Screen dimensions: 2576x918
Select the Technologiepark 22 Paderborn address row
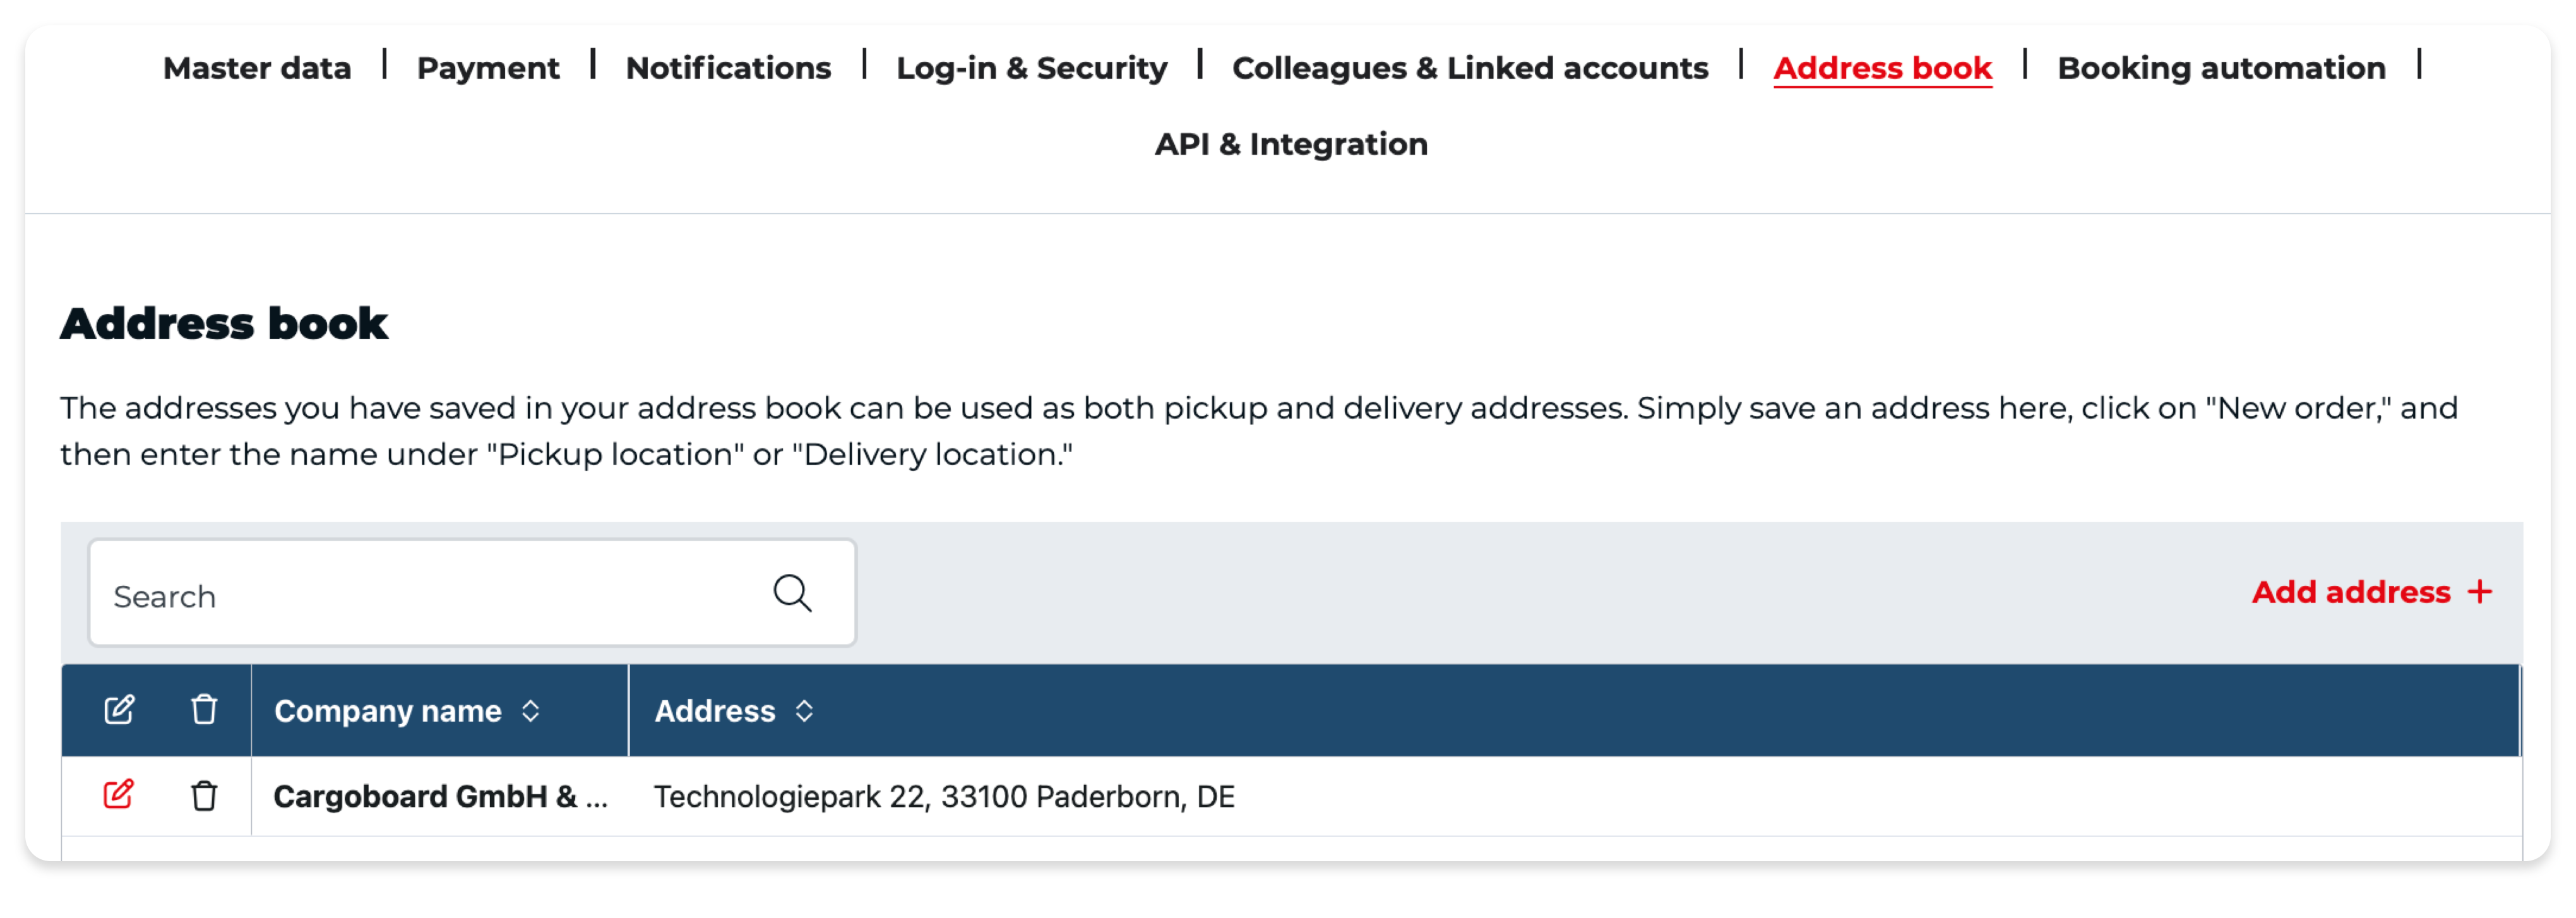coord(1291,796)
